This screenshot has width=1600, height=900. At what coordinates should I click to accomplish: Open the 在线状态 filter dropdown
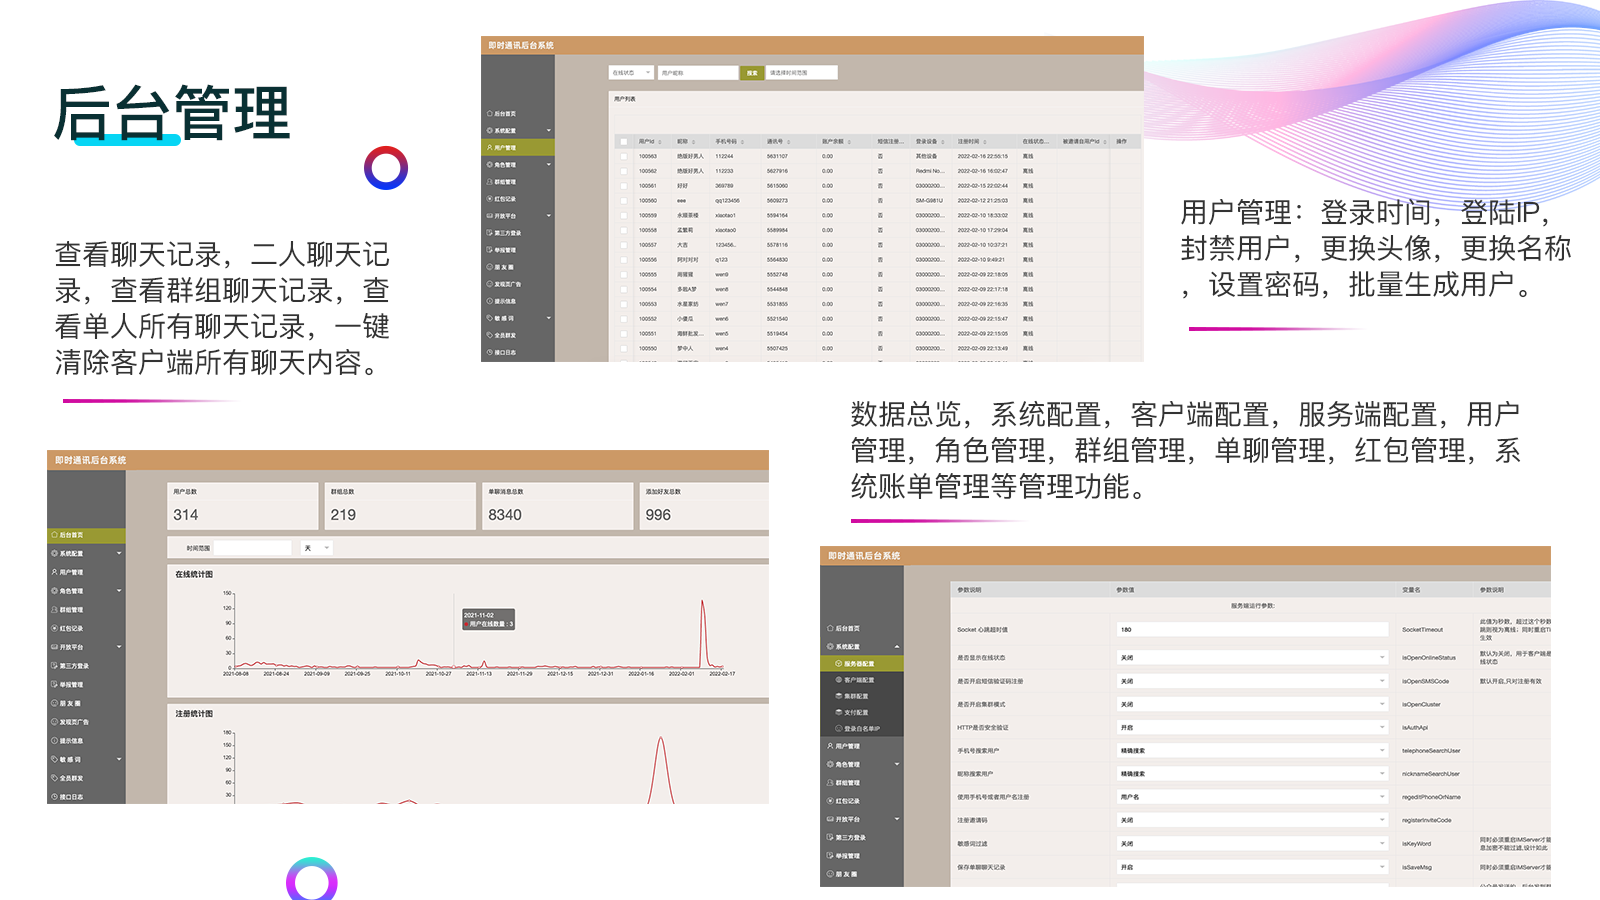[x=630, y=72]
